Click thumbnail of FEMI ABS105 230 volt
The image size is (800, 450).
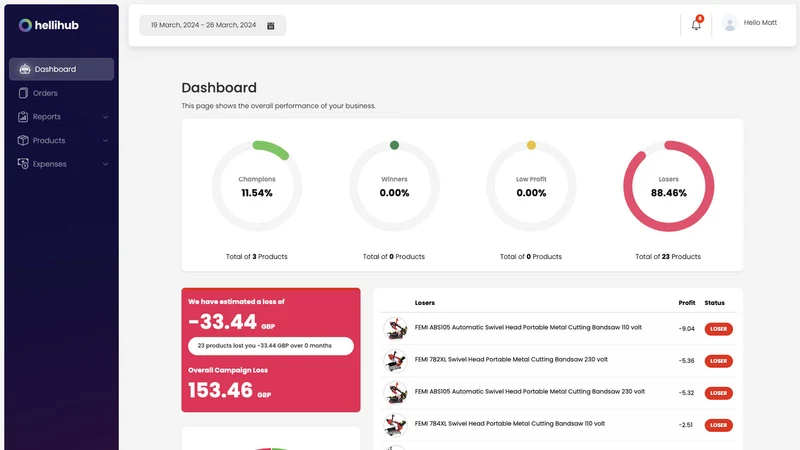395,393
